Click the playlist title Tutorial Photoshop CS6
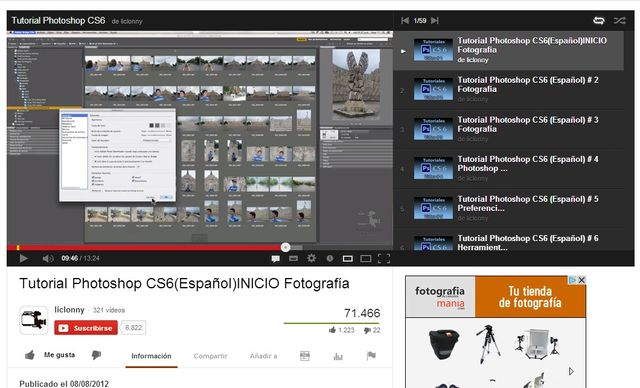 (x=58, y=20)
